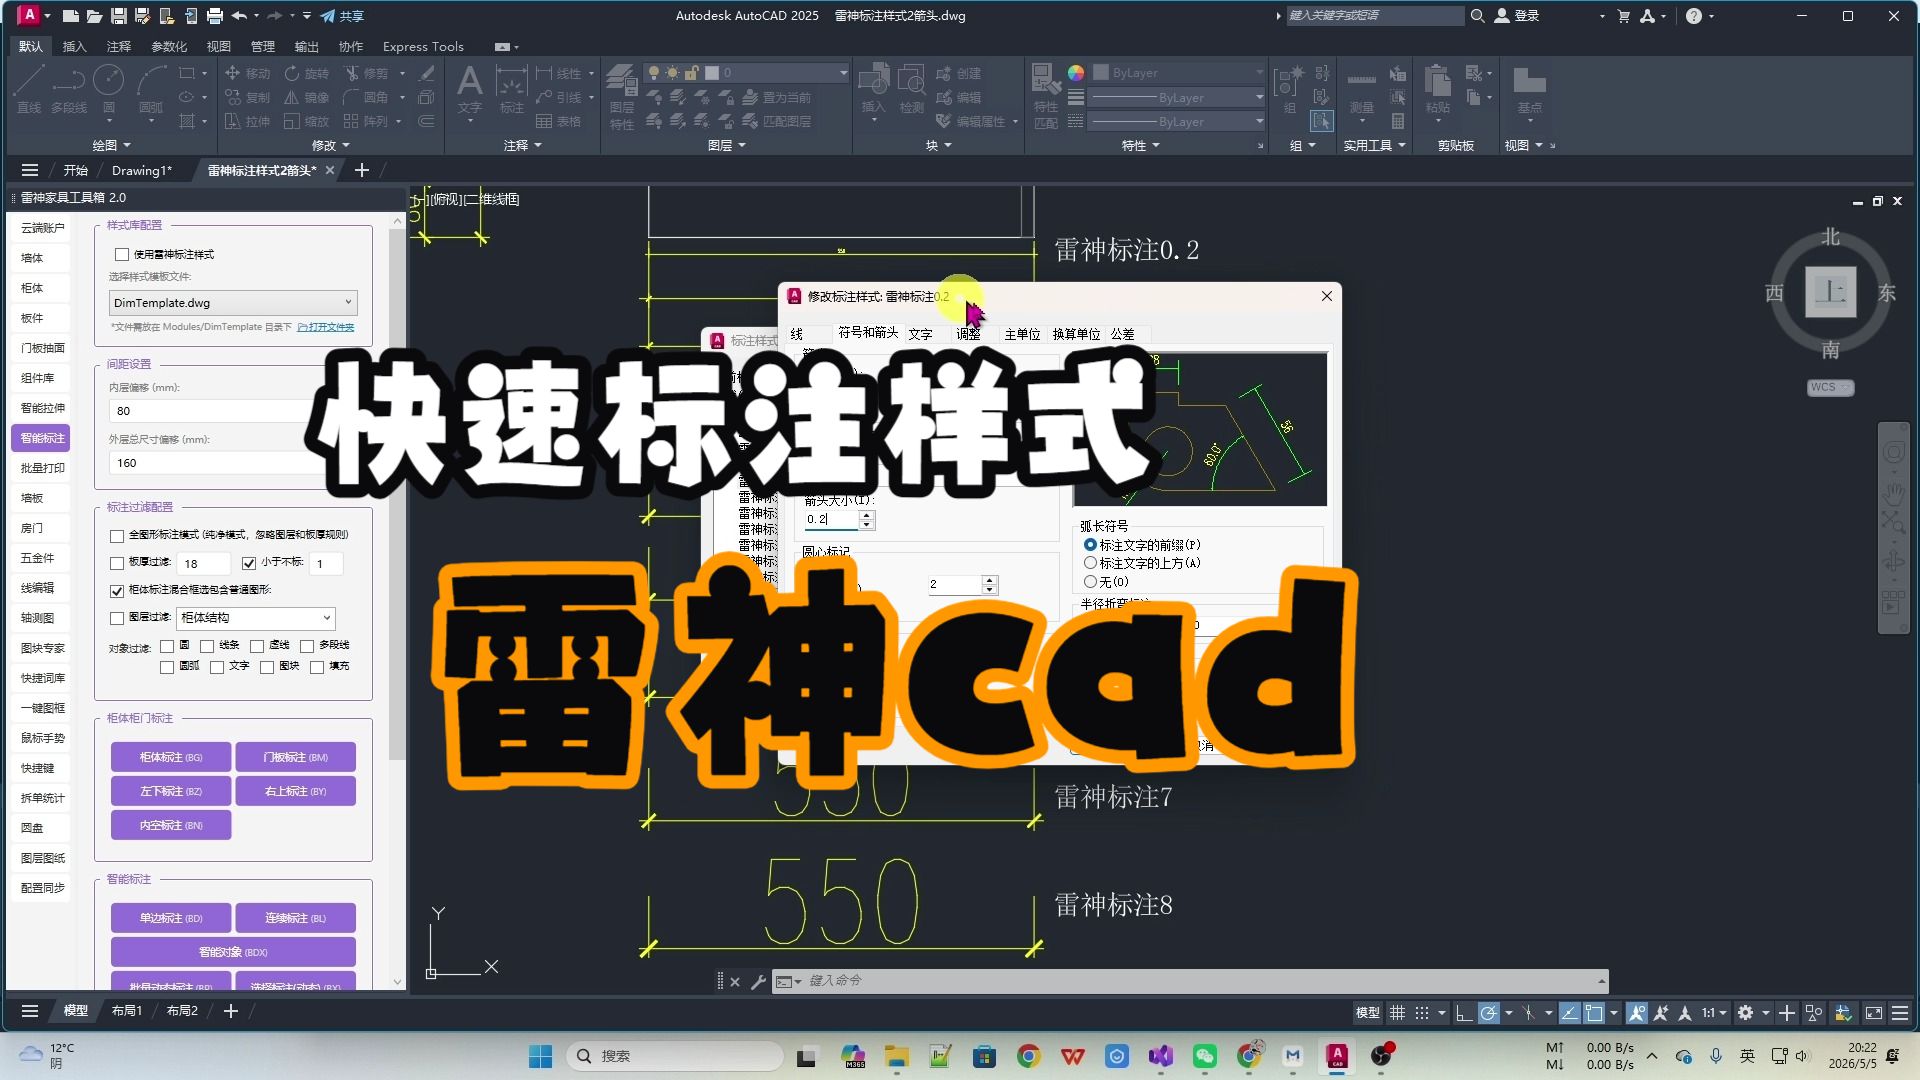The height and width of the screenshot is (1080, 1920).
Task: Click the layer color square beside layer 0
Action: 712,73
